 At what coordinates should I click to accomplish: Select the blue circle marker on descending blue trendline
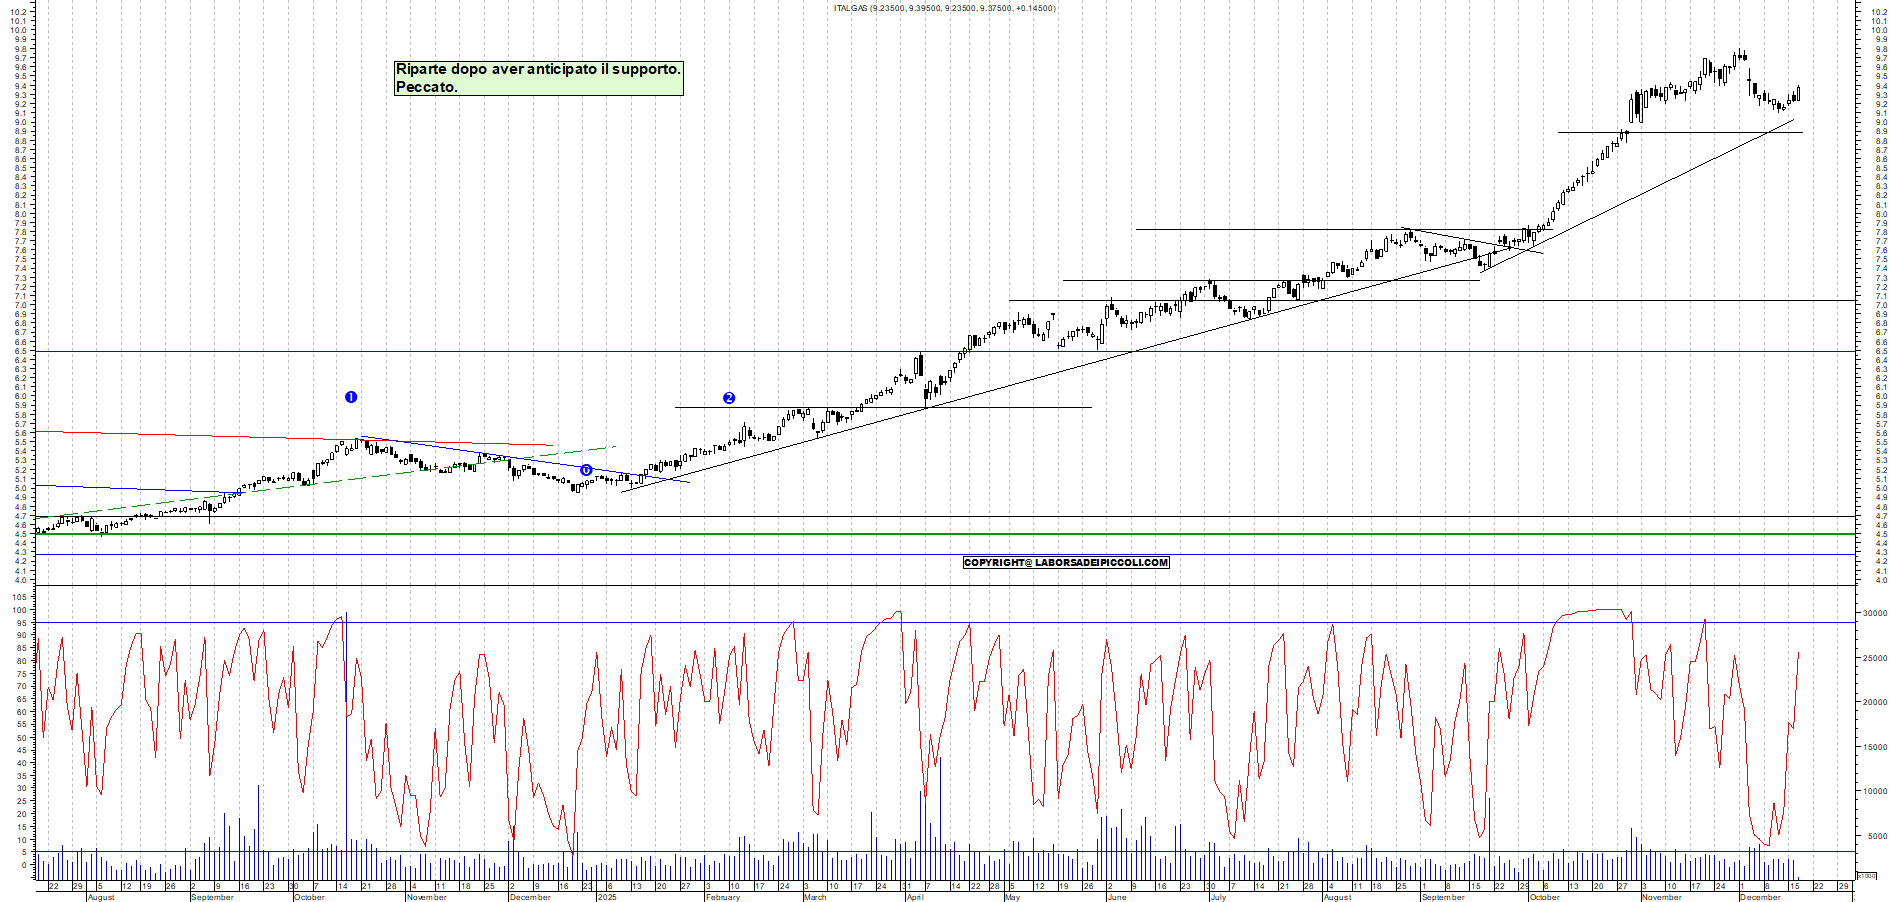tap(586, 470)
